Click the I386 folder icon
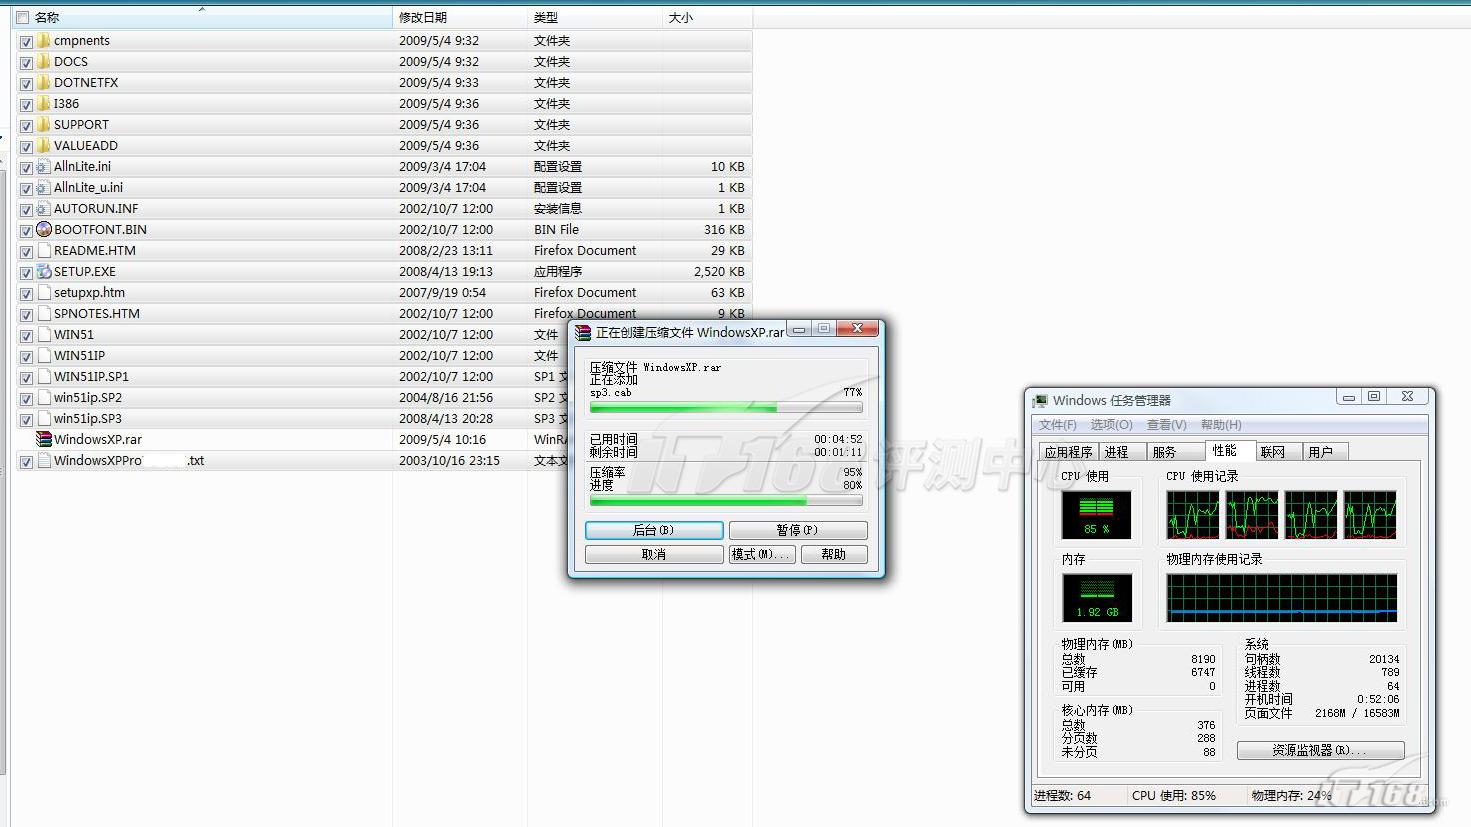The height and width of the screenshot is (827, 1471). [43, 104]
